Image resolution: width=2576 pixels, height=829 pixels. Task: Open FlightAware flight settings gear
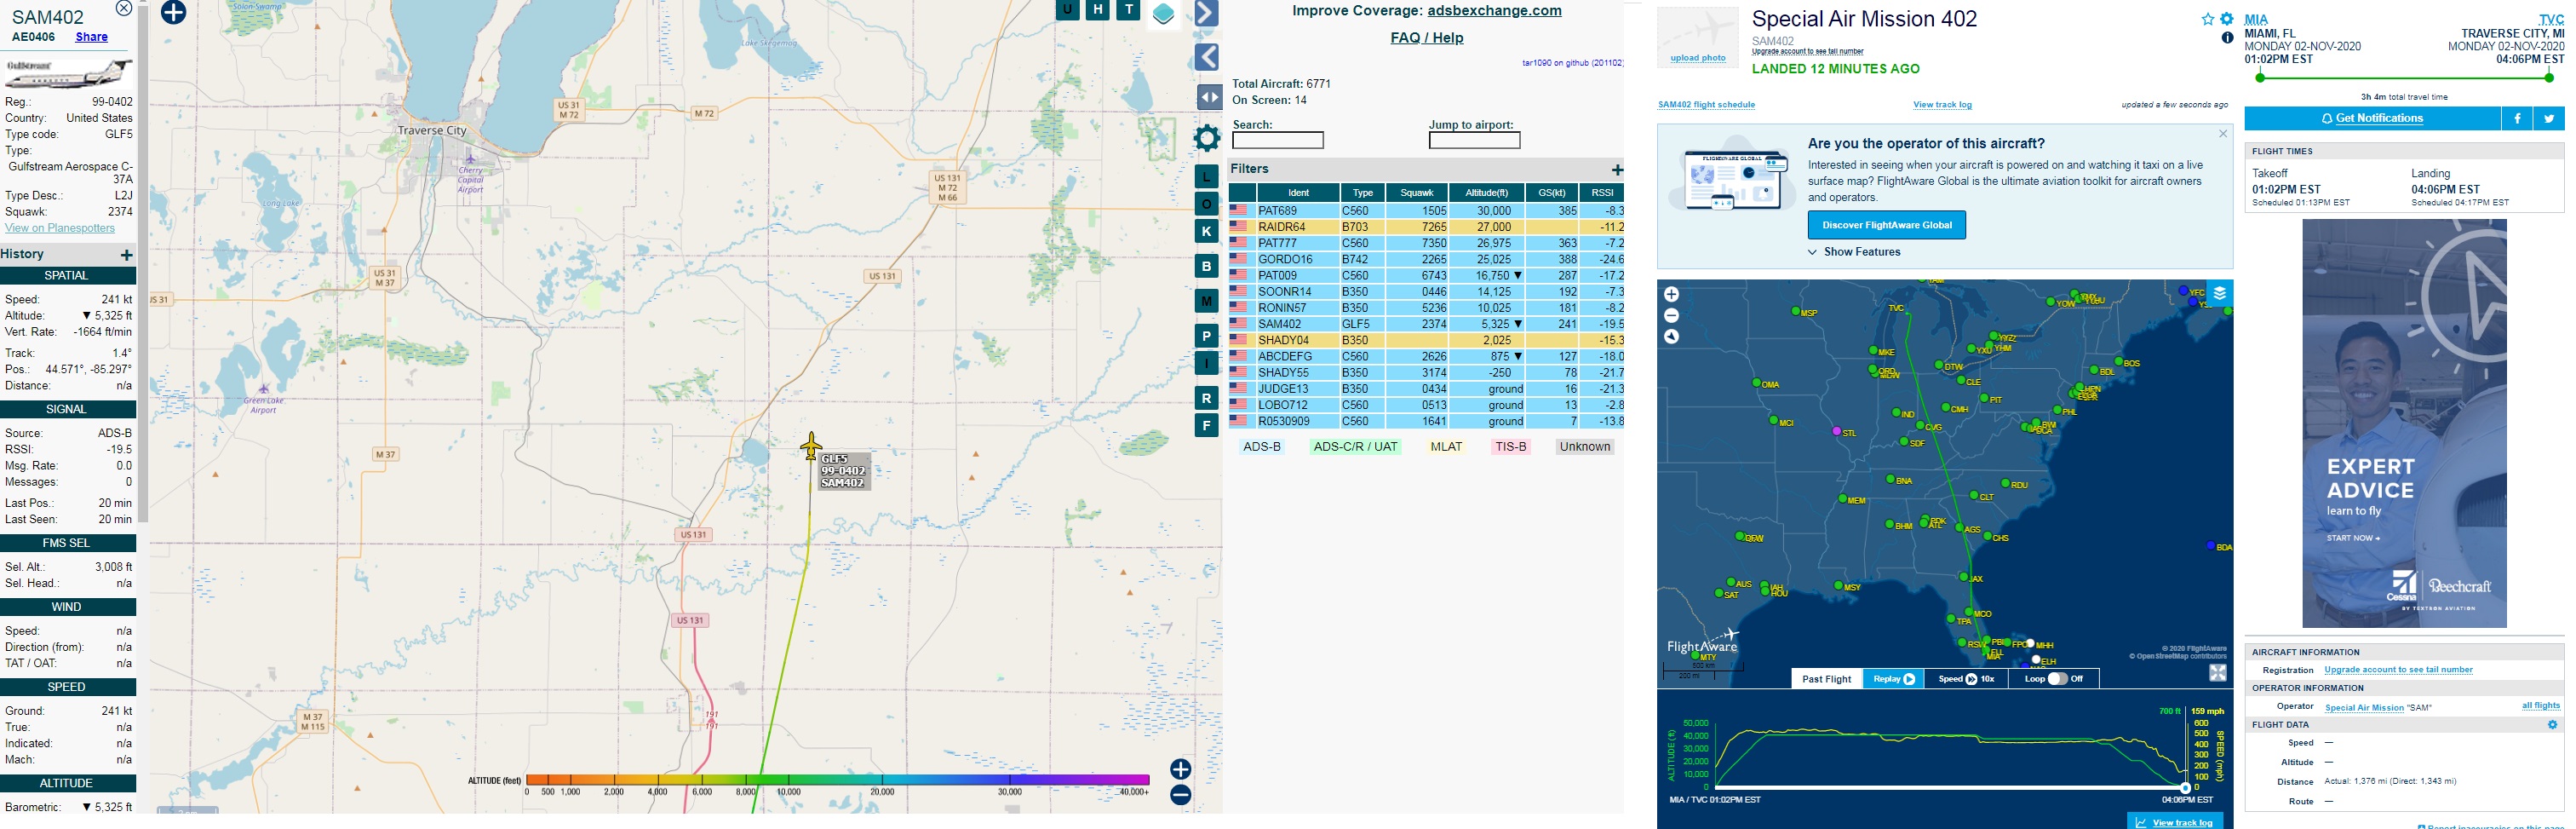(x=2227, y=19)
